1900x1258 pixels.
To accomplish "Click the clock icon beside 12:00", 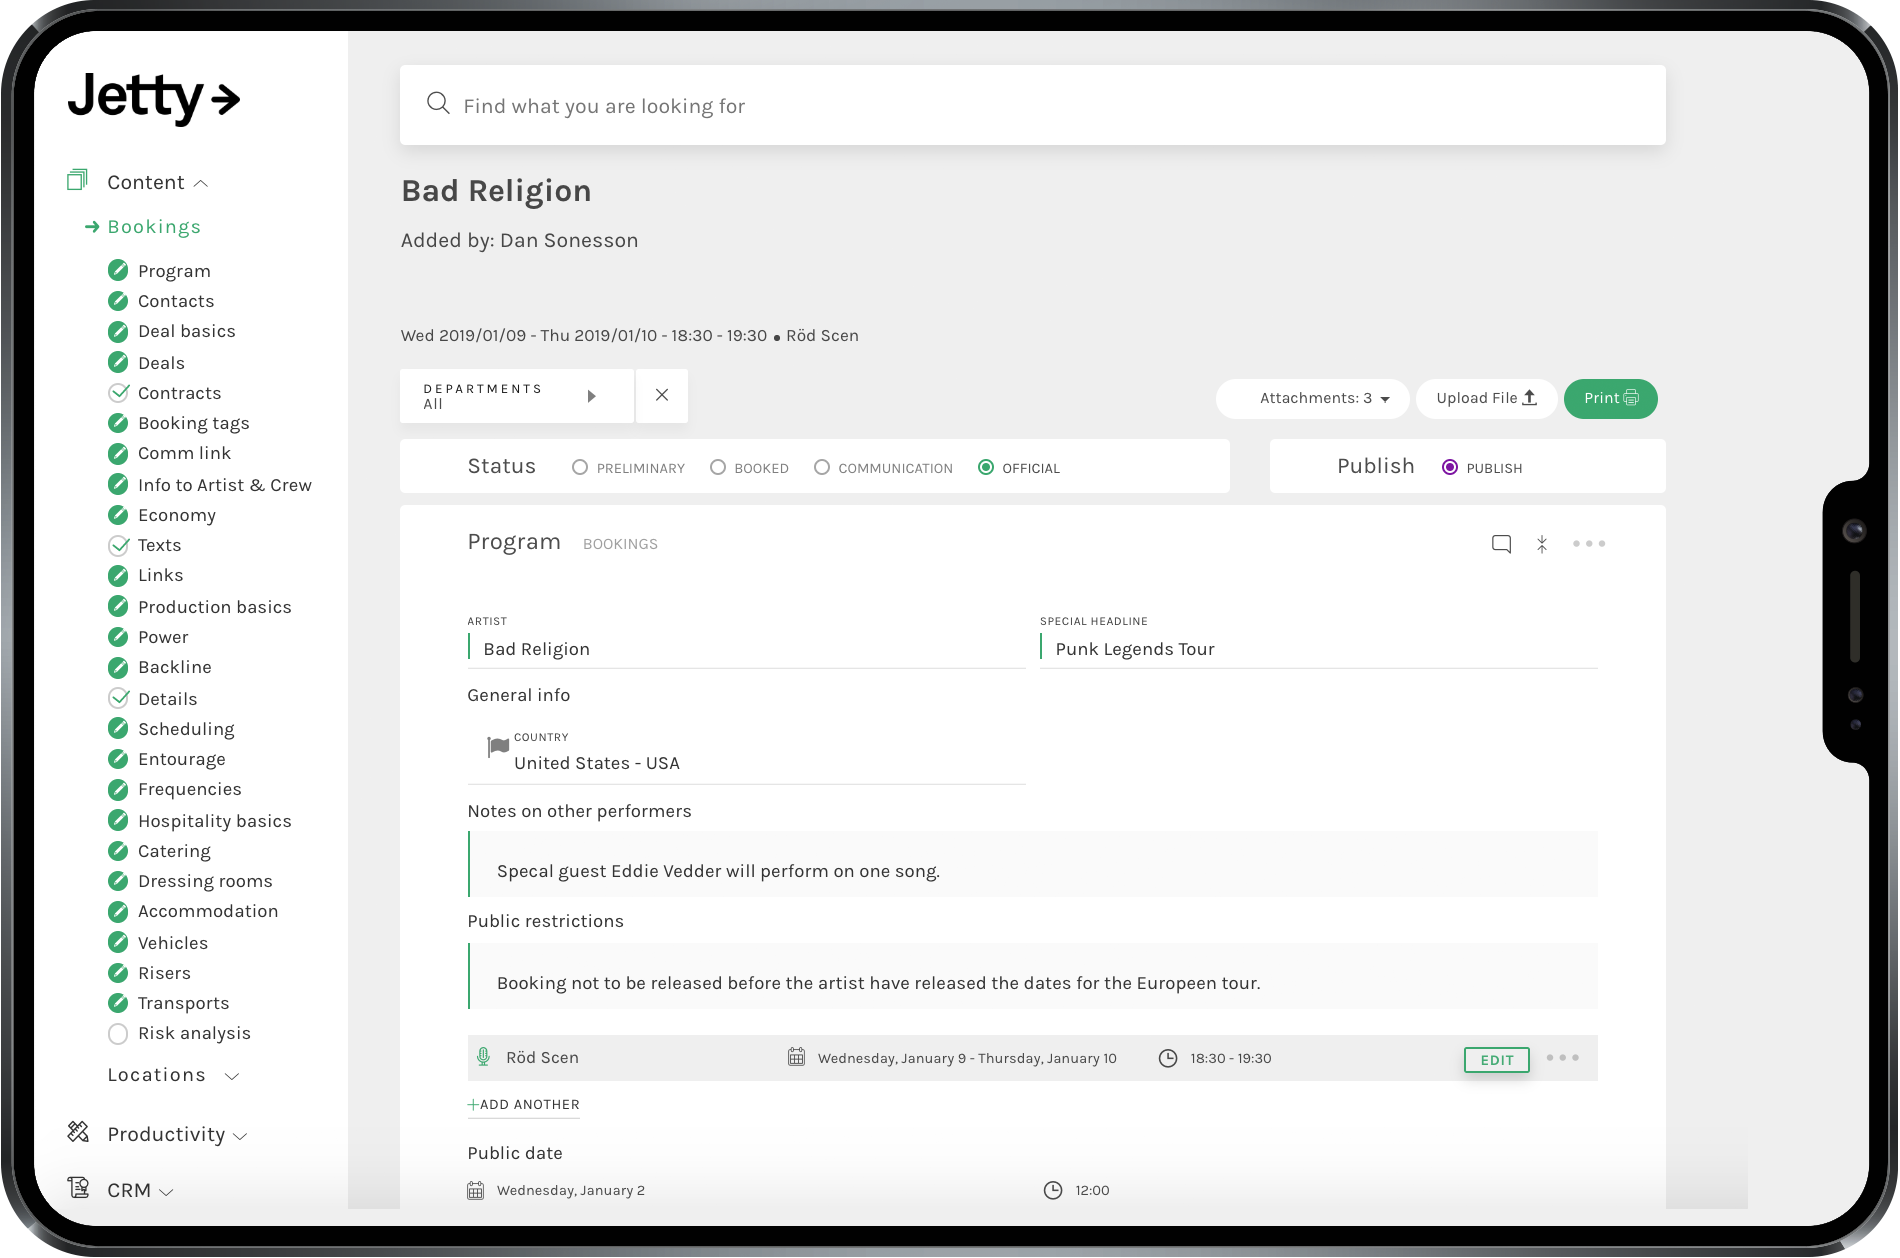I will (x=1053, y=1190).
